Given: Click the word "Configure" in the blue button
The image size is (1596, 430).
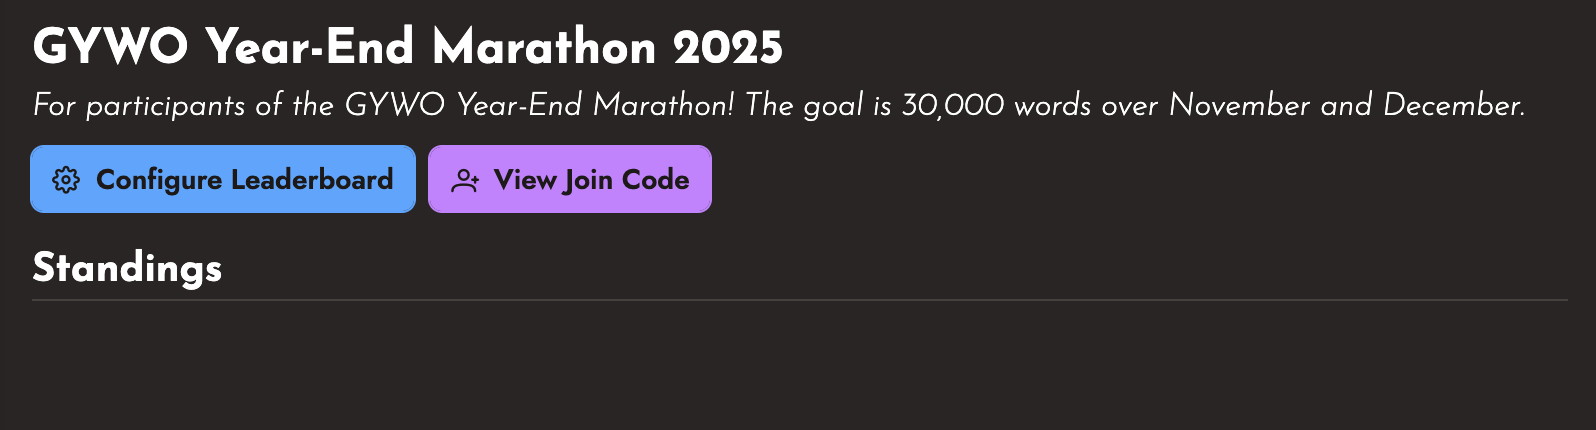Looking at the screenshot, I should 159,180.
